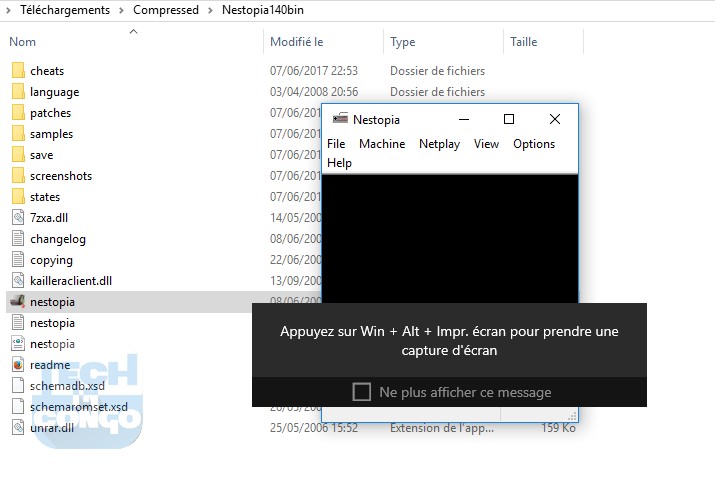
Task: Select the screenshots folder icon
Action: [x=18, y=176]
